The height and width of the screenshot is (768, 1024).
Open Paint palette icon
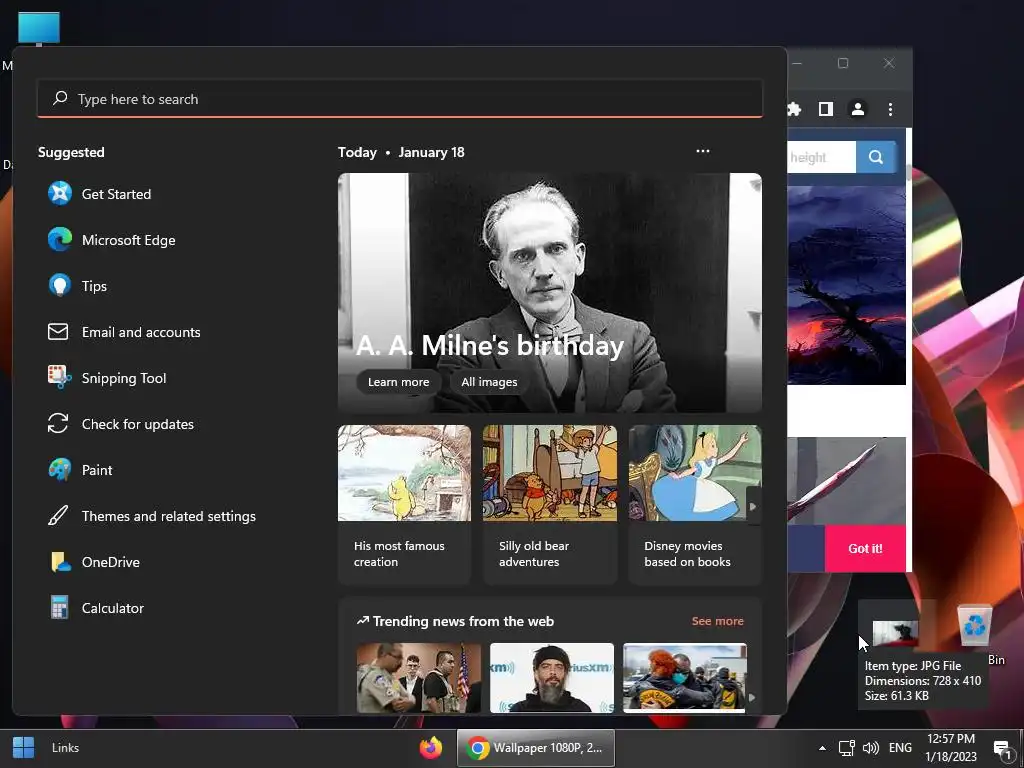(x=59, y=470)
